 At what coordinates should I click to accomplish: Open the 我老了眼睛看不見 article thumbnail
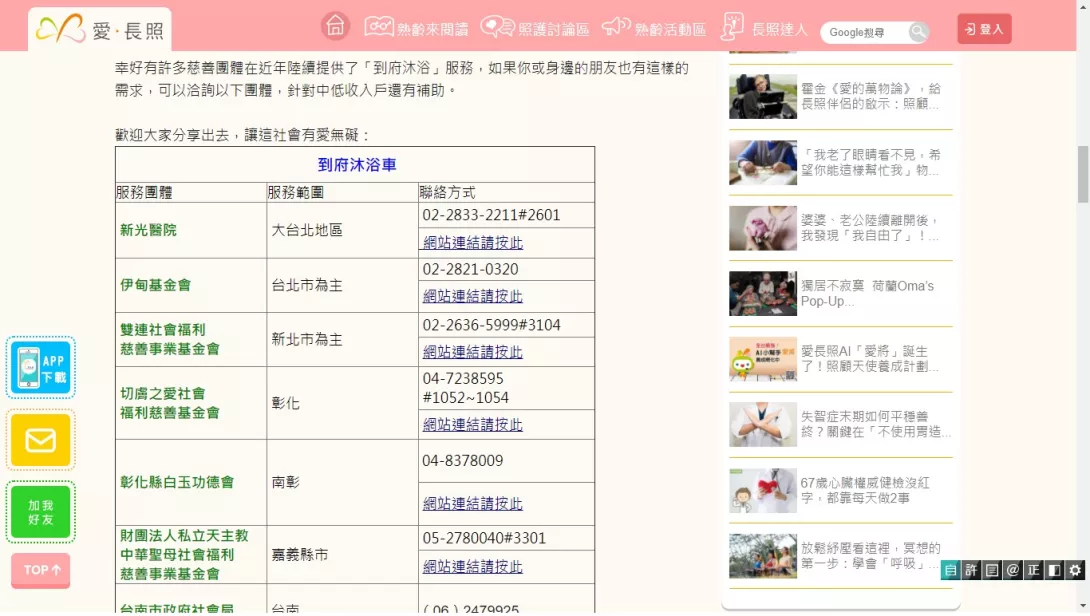click(763, 163)
